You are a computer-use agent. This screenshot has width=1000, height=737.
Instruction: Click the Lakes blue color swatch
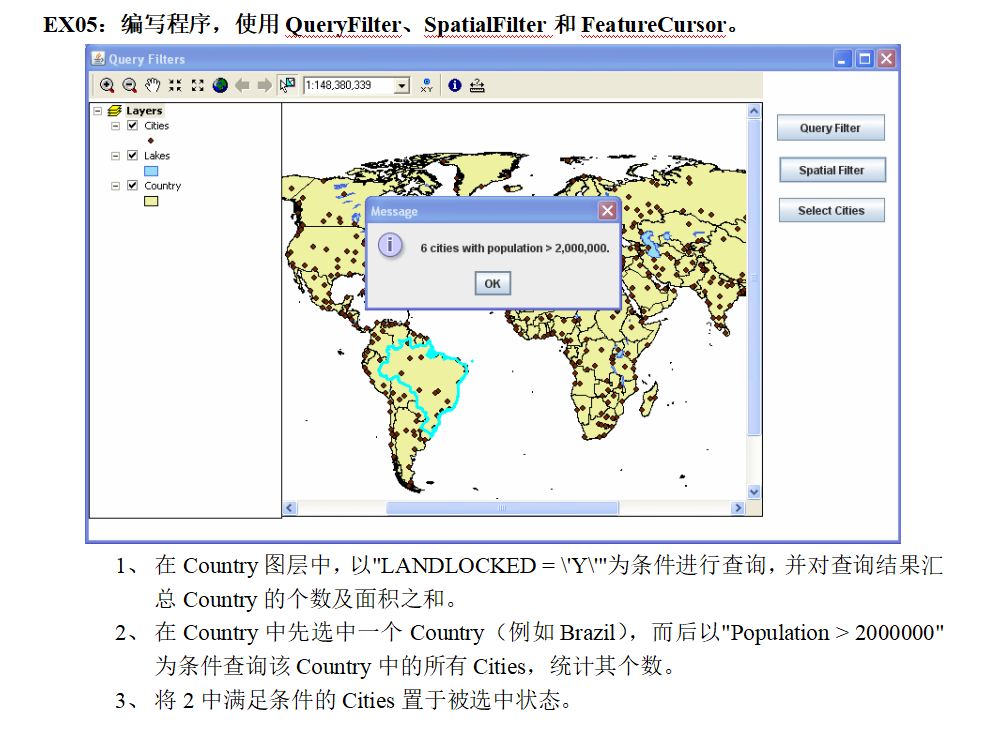click(151, 170)
